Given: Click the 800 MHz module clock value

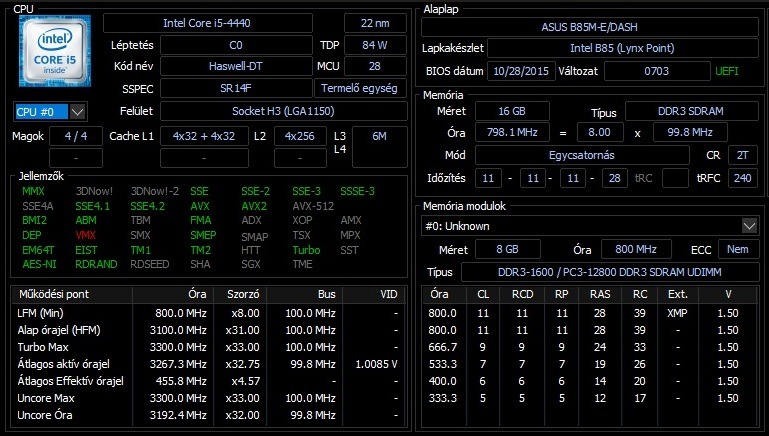Looking at the screenshot, I should coord(636,249).
